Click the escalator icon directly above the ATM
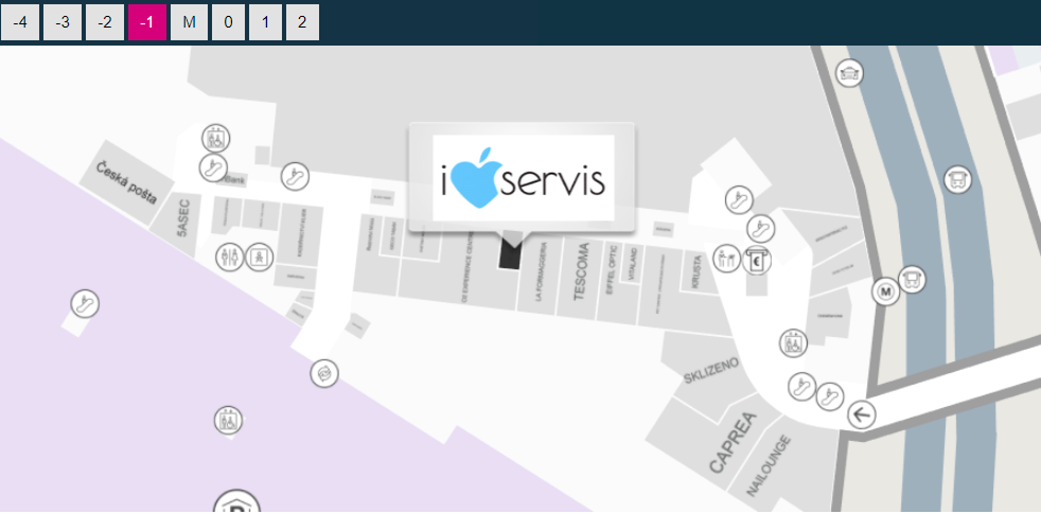Screen dimensions: 1041x513 click(x=761, y=228)
